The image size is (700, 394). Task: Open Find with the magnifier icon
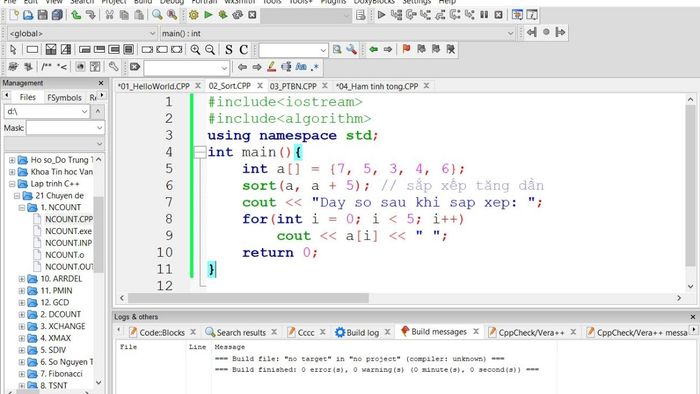point(157,15)
